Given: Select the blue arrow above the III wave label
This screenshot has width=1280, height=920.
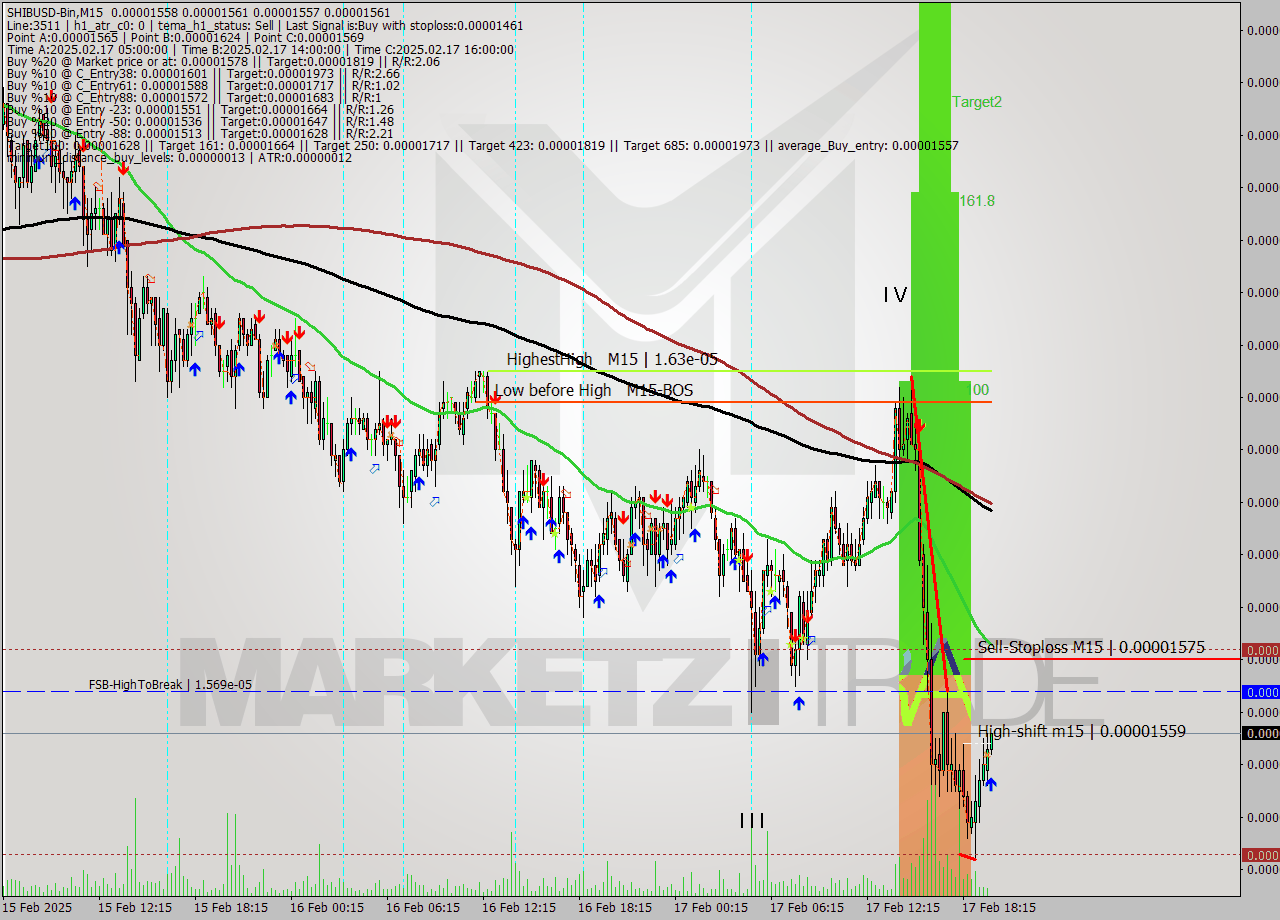Looking at the screenshot, I should click(x=762, y=658).
